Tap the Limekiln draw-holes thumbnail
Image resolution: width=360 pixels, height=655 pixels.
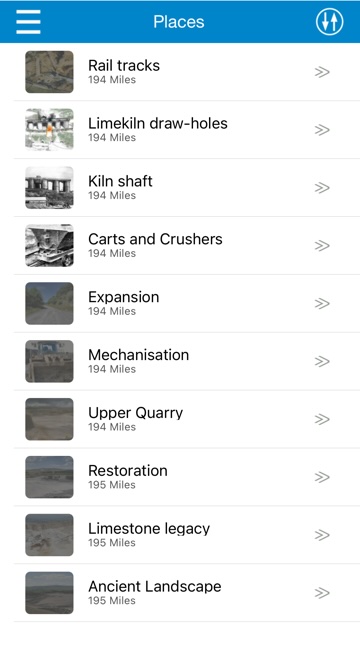[x=49, y=129]
